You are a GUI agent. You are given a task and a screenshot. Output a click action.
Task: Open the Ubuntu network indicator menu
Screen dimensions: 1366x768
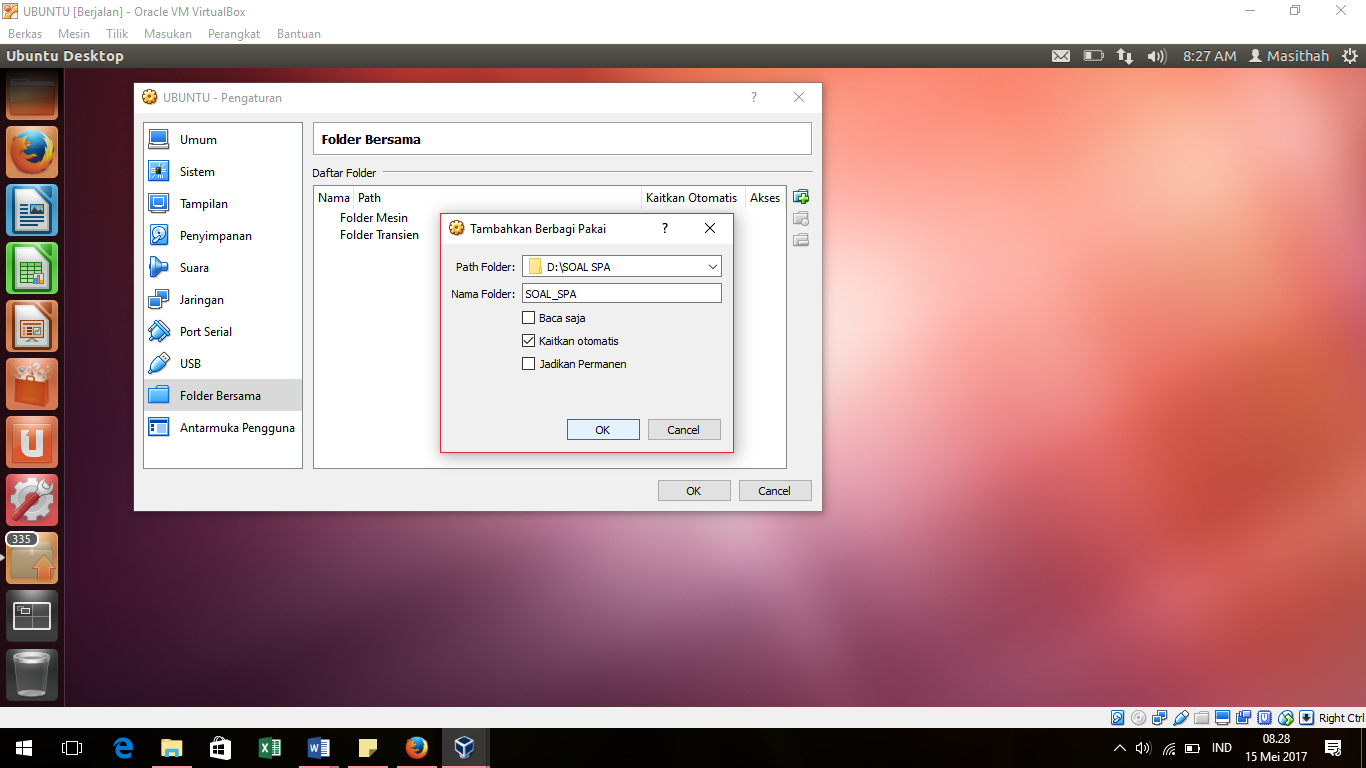click(x=1125, y=56)
